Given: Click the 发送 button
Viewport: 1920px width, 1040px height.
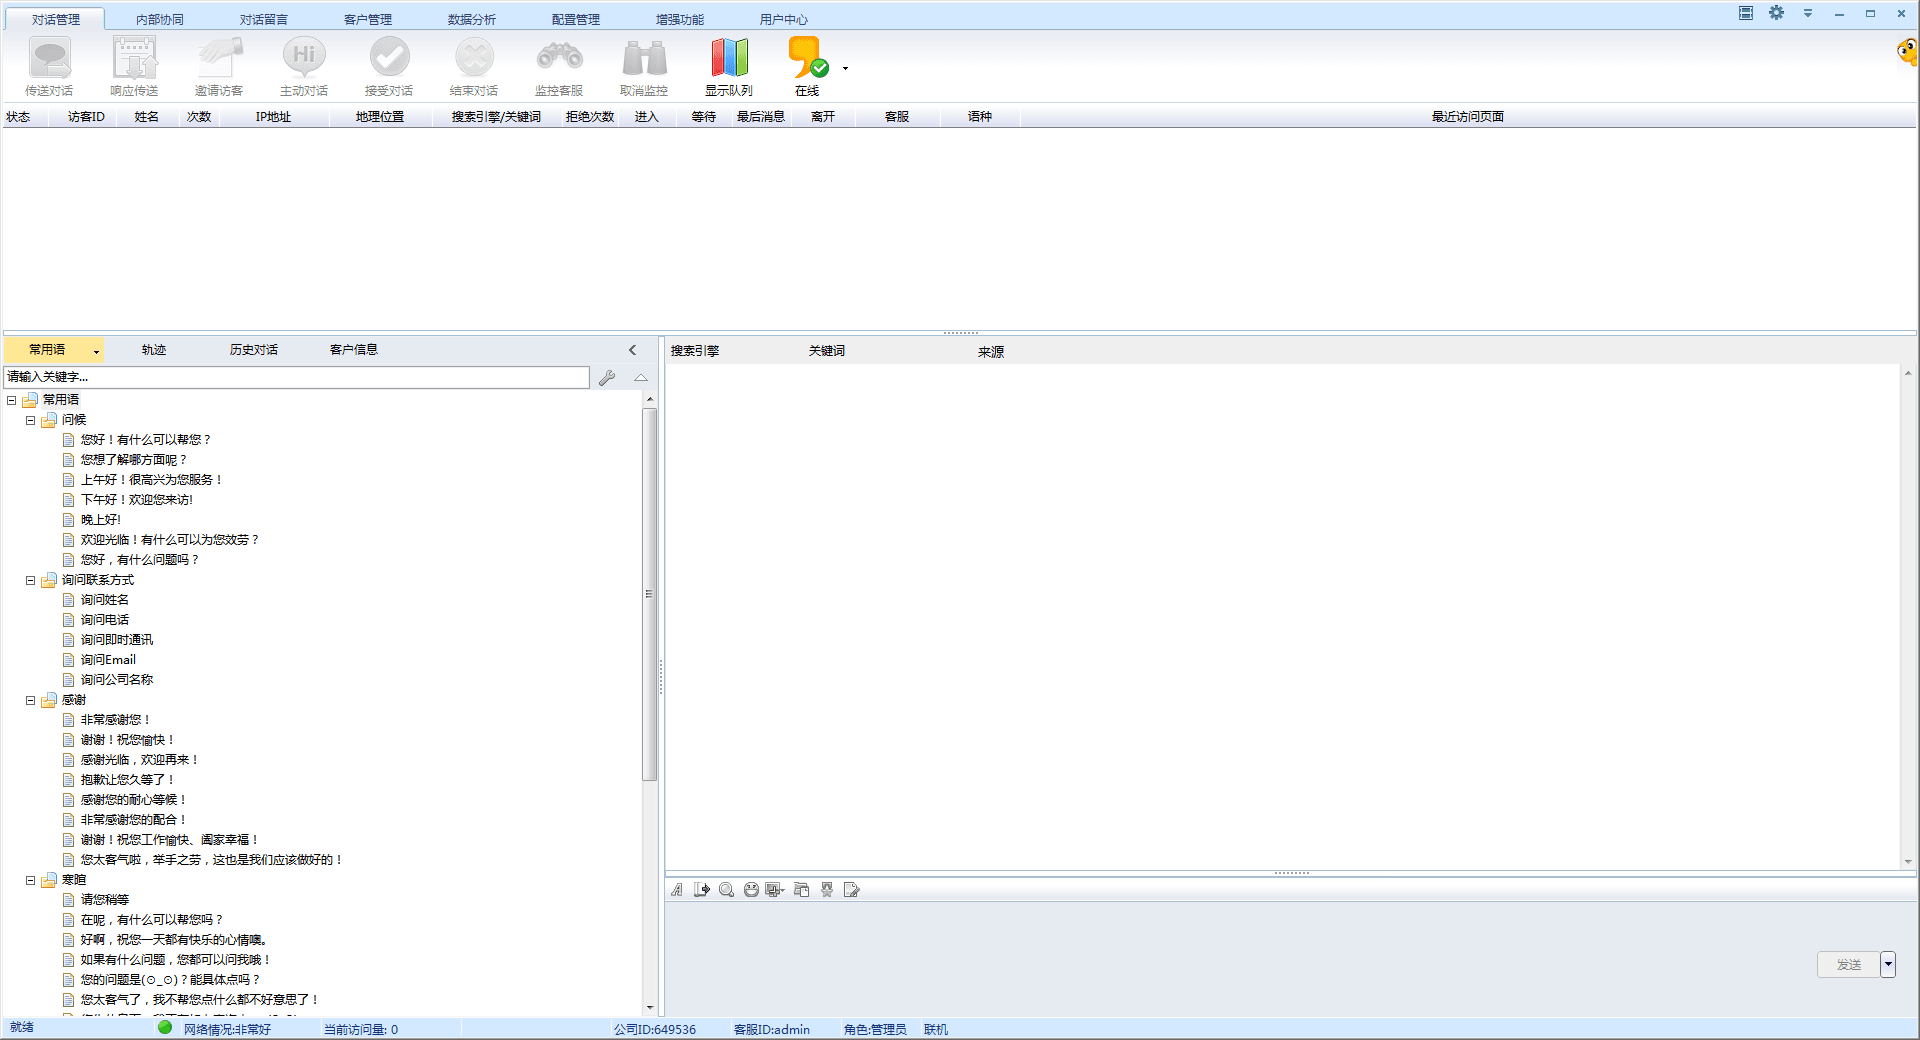Looking at the screenshot, I should click(1848, 965).
